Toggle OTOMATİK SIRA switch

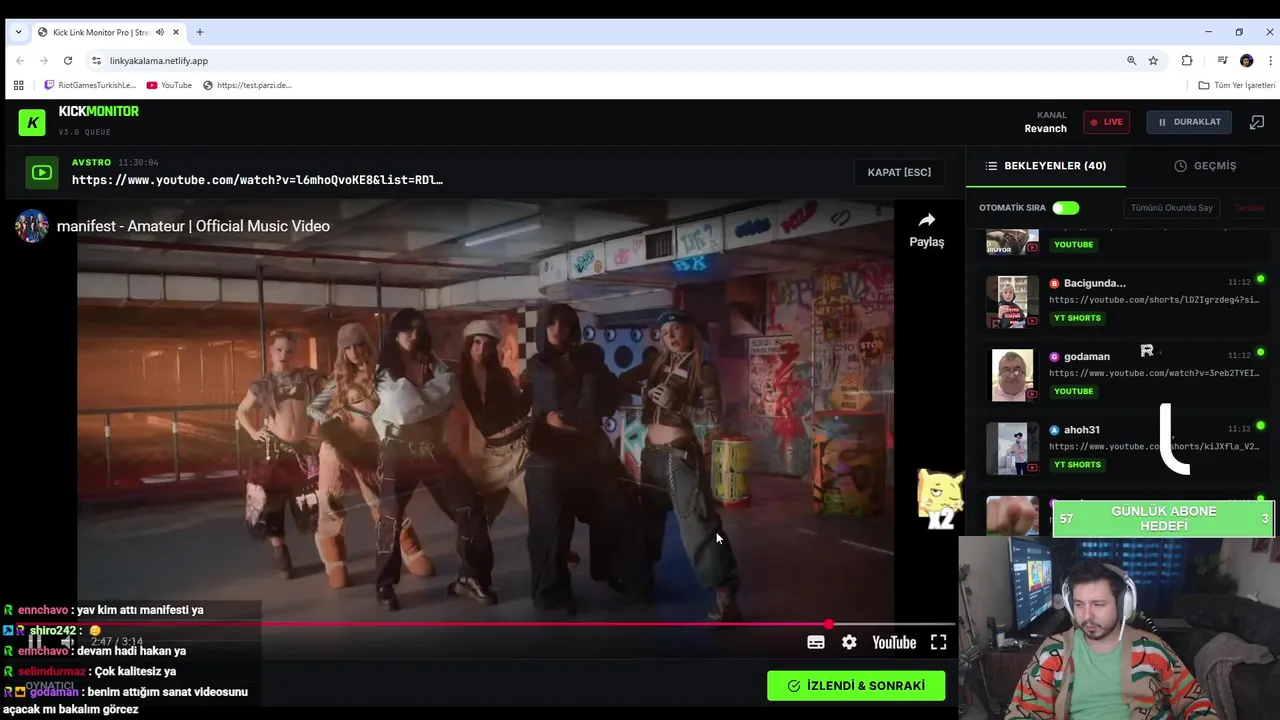(1065, 208)
